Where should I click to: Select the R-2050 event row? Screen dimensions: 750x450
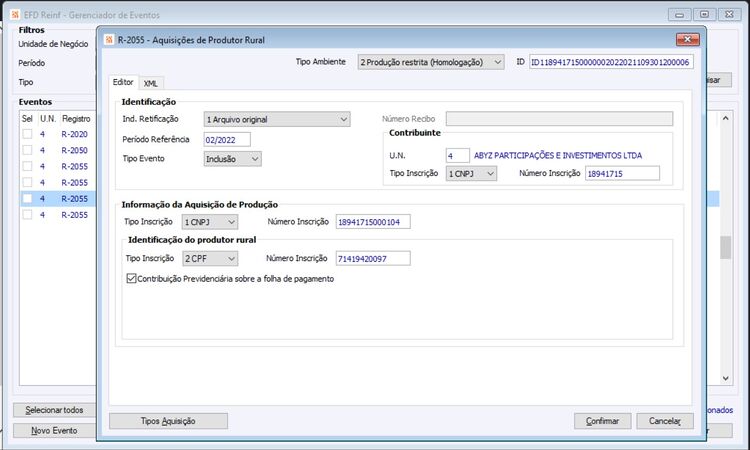[x=57, y=150]
